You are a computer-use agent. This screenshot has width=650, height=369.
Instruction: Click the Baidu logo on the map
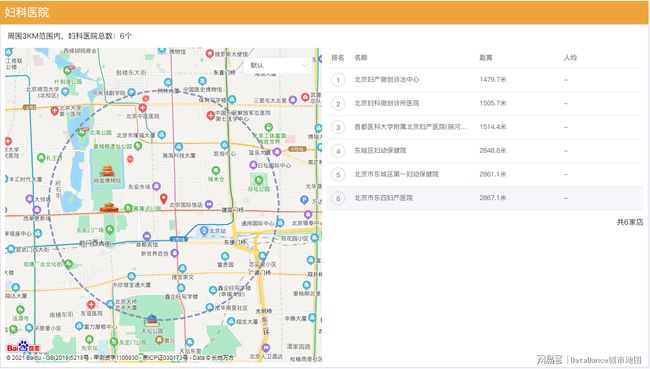[24, 347]
